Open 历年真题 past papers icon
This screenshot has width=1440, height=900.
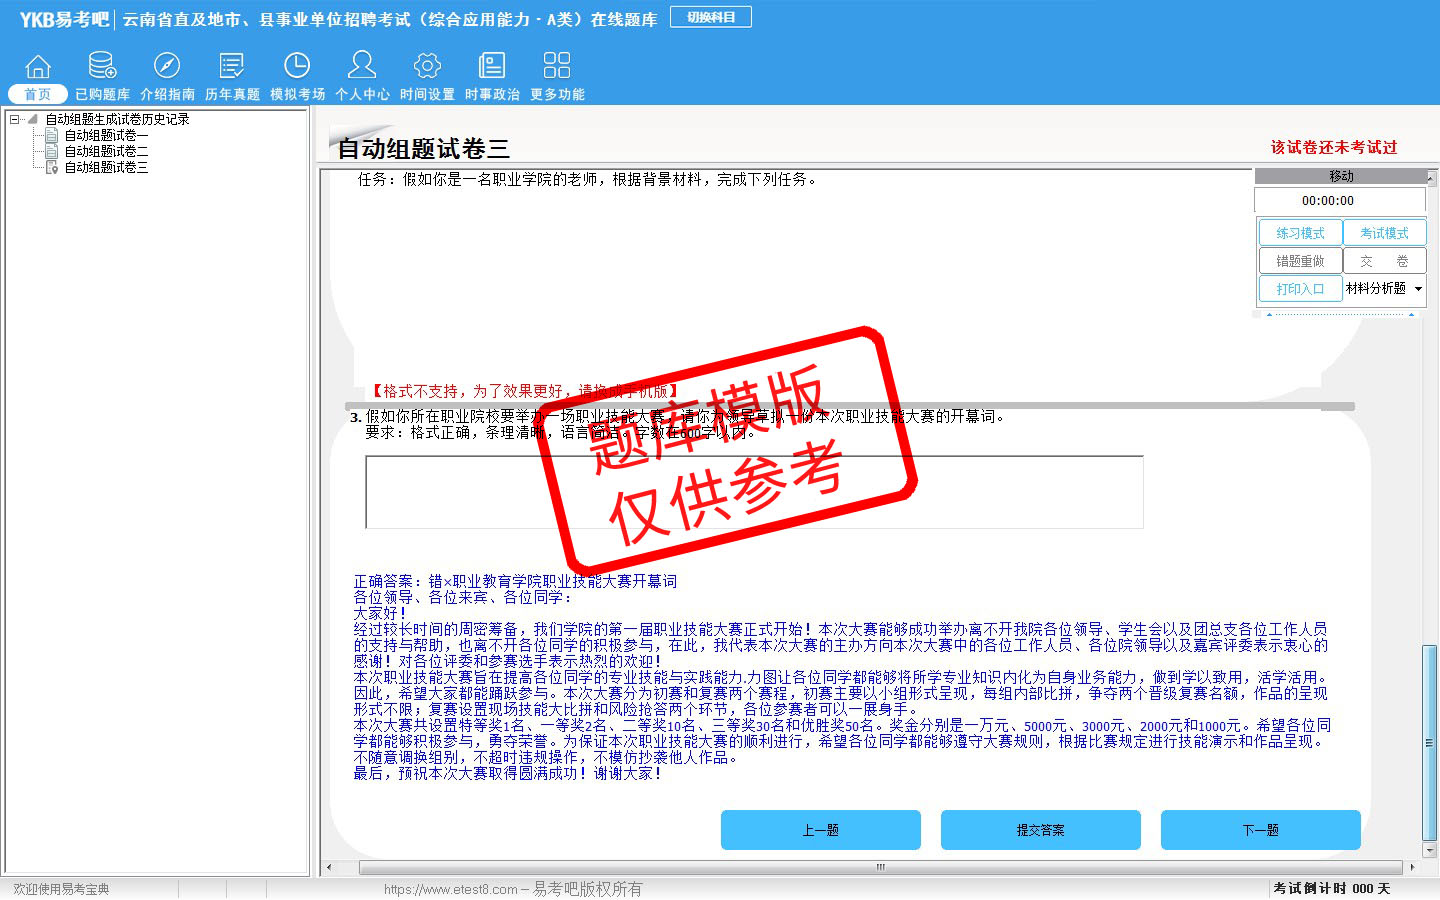point(232,67)
